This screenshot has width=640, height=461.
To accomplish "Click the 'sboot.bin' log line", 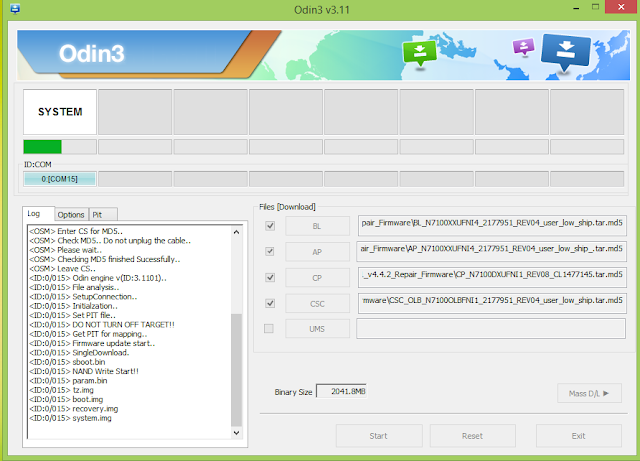I will coord(67,362).
